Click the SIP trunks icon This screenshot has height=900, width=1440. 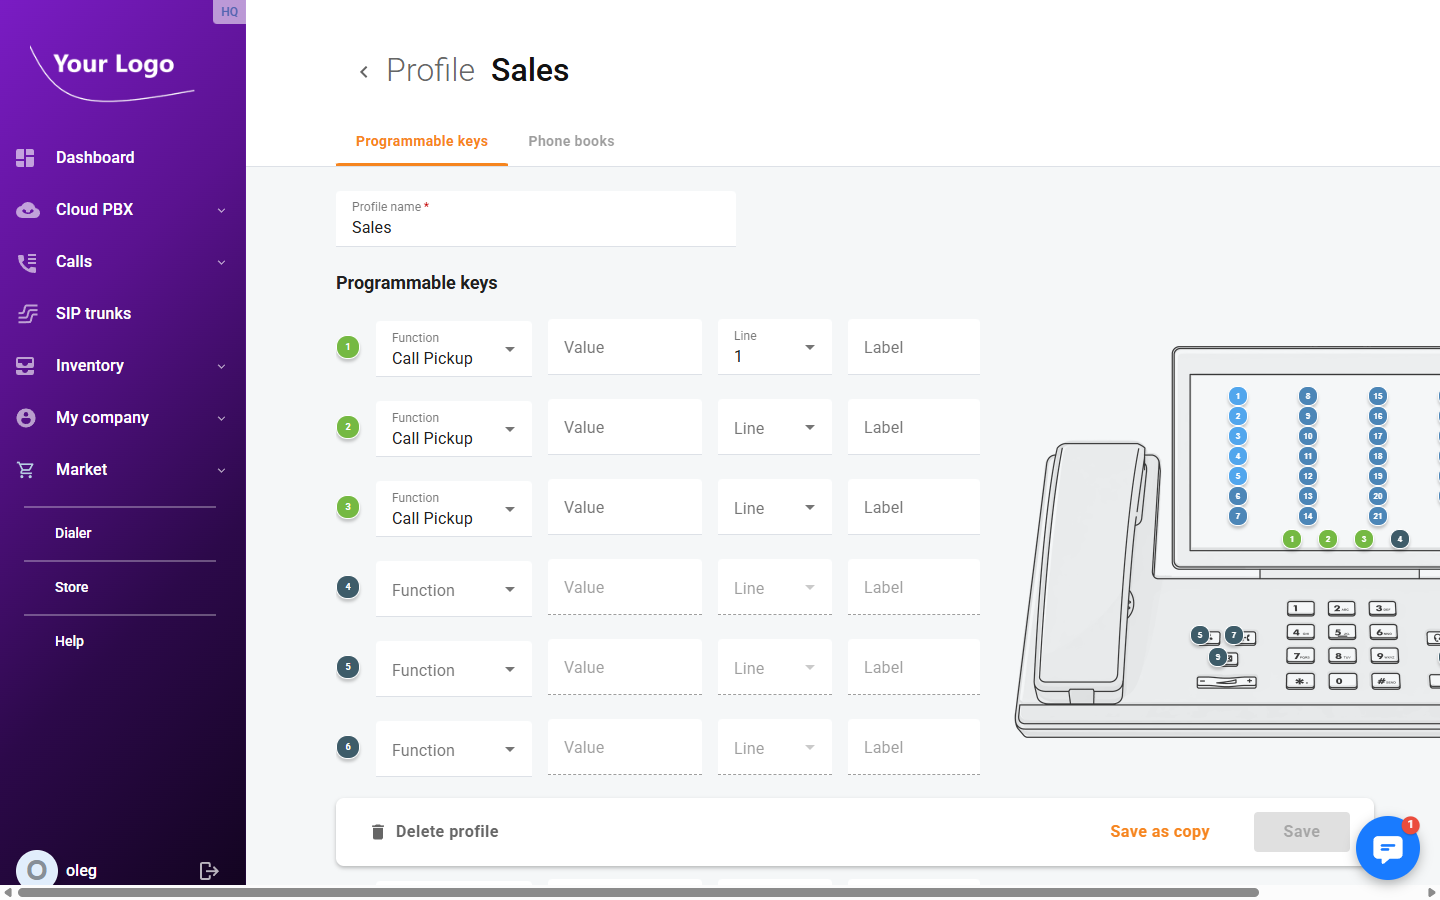[x=27, y=314]
